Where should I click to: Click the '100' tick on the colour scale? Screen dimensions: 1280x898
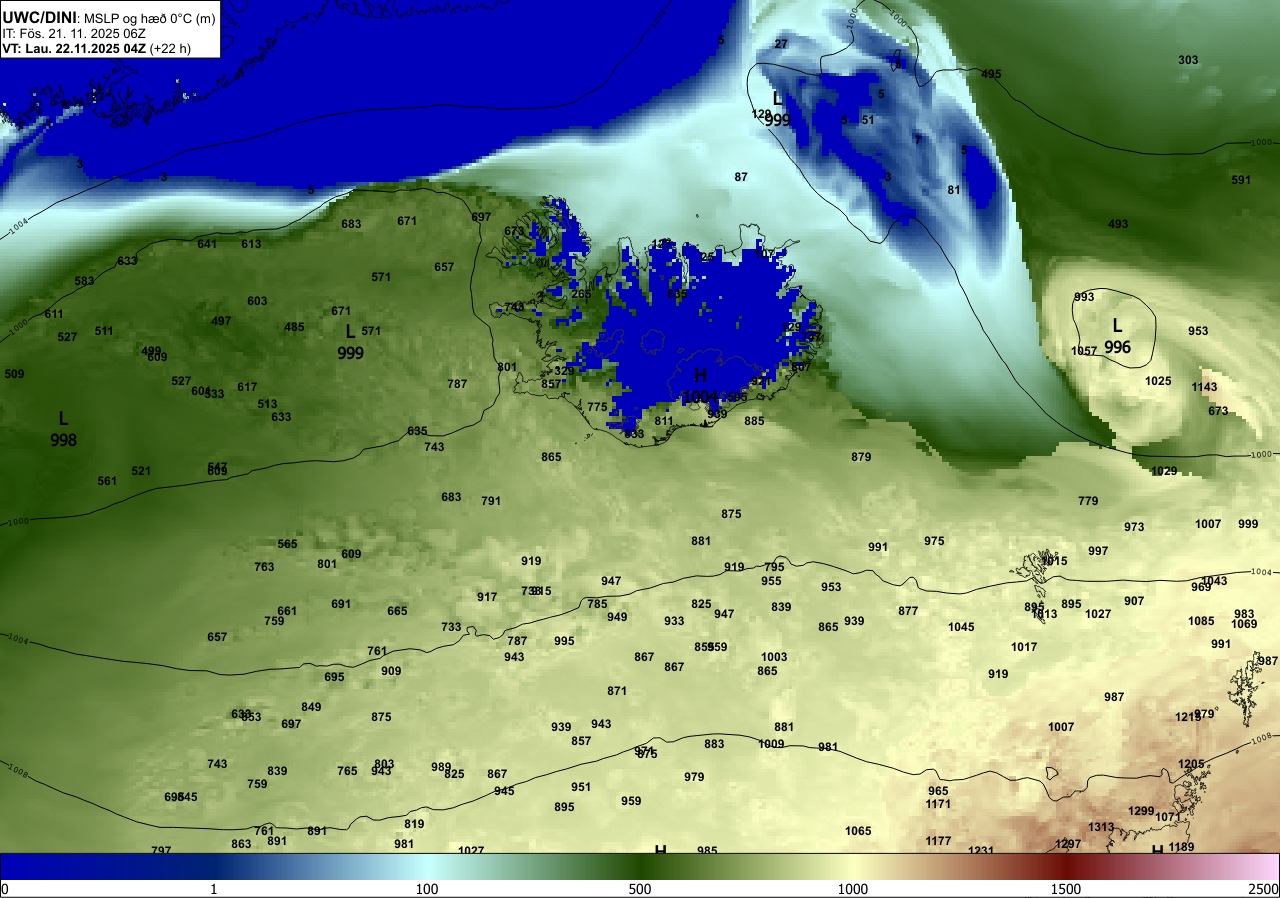click(x=427, y=889)
